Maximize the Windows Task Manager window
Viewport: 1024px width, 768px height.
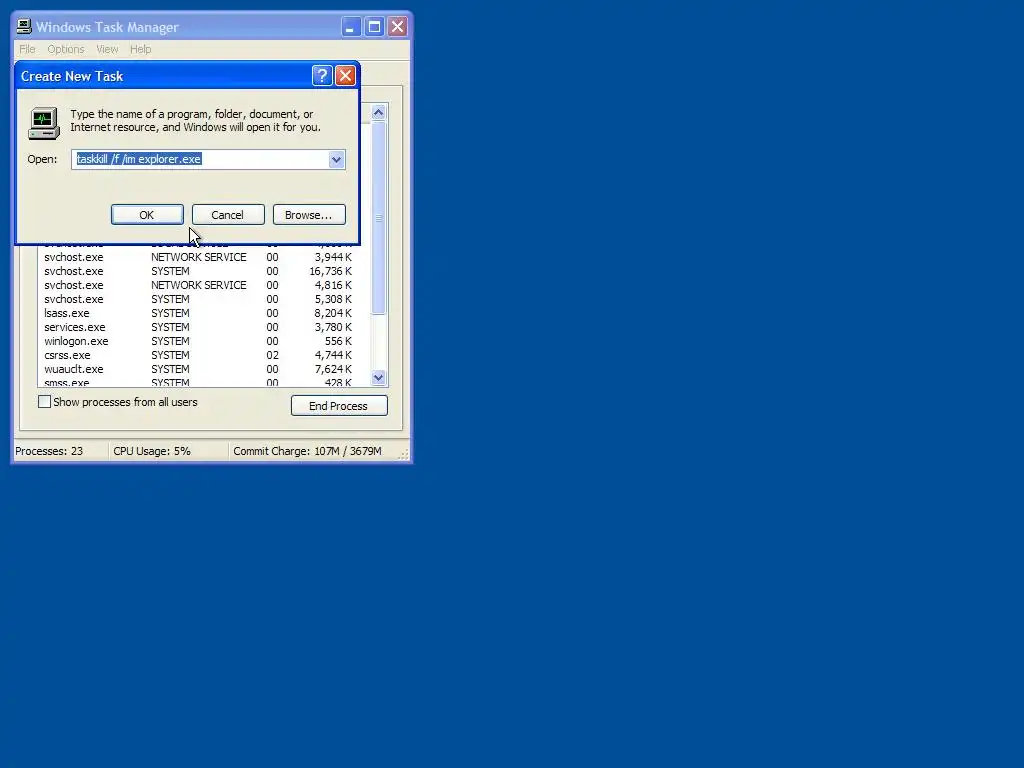tap(374, 27)
